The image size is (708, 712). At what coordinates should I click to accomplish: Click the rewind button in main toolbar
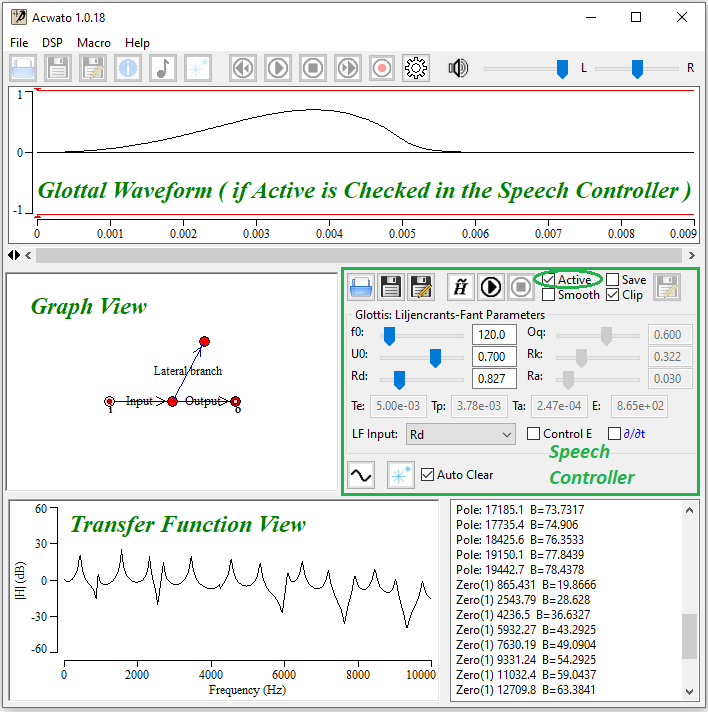tap(242, 68)
